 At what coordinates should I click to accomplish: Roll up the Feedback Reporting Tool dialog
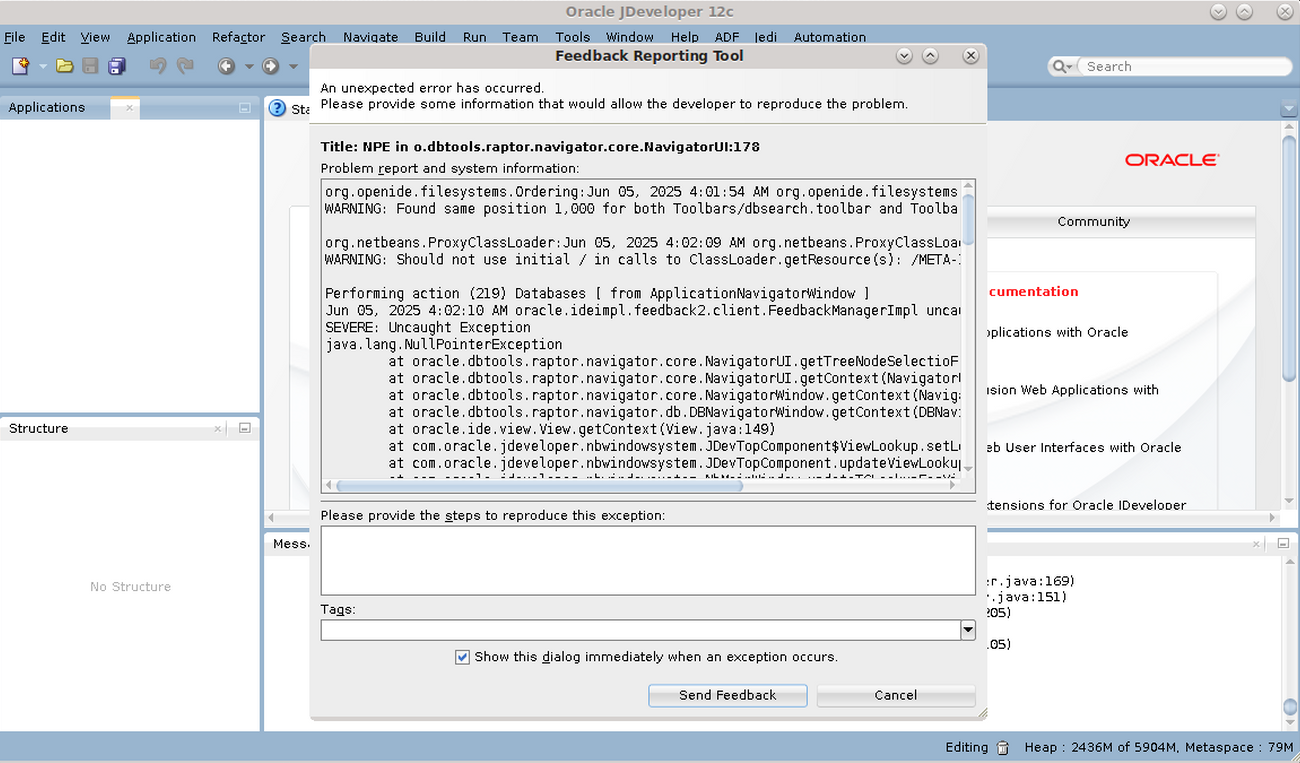pos(904,56)
